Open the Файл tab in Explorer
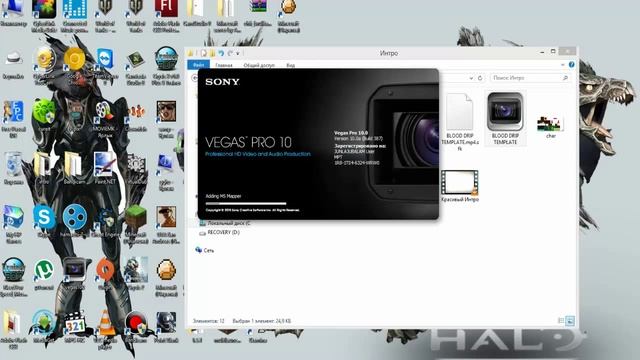This screenshot has height=360, width=640. click(199, 65)
